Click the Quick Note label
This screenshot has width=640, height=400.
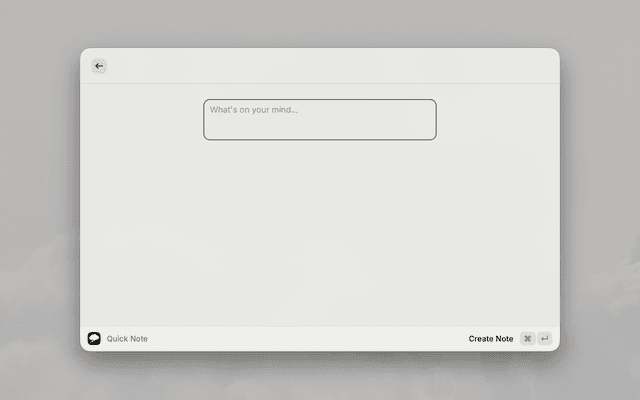127,339
